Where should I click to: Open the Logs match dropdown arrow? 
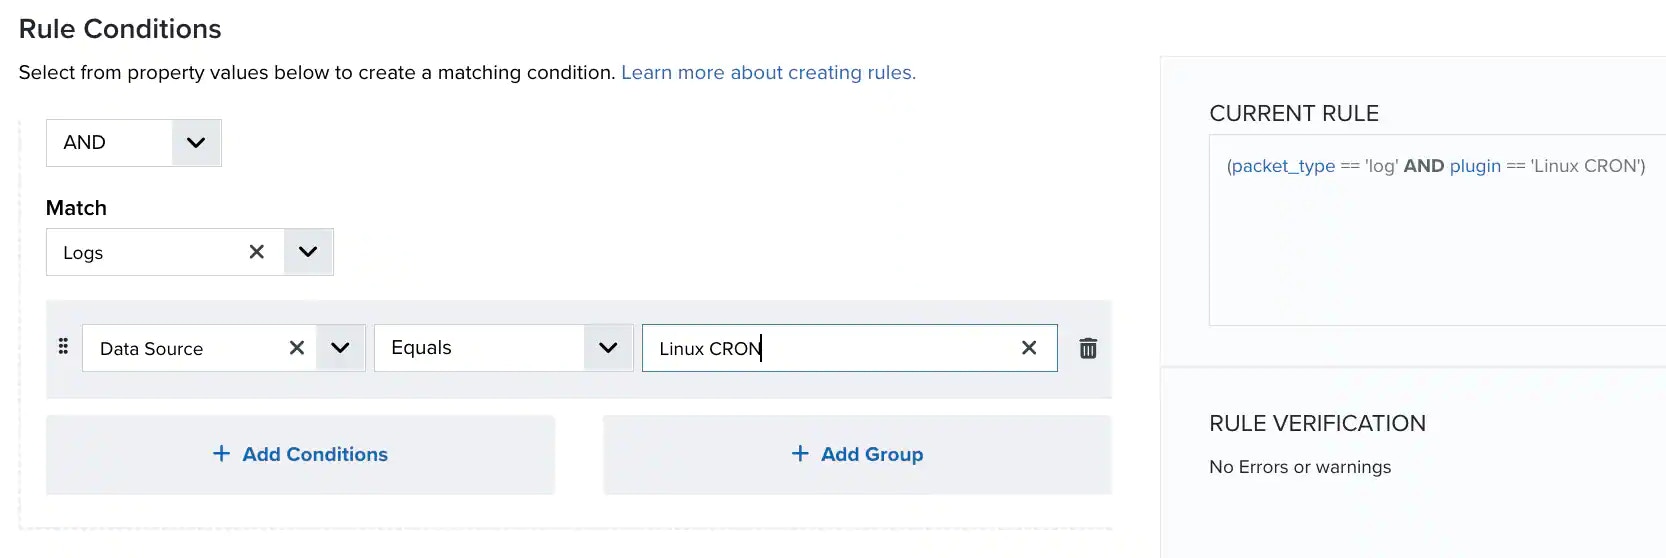tap(308, 252)
